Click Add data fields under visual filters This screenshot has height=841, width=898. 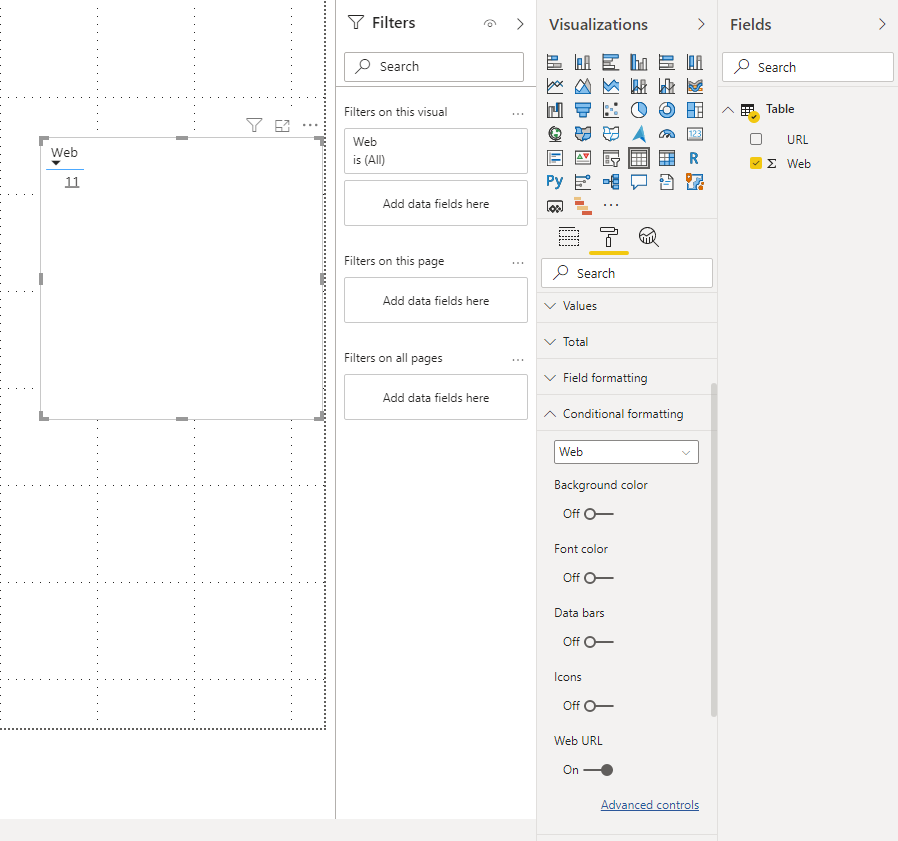pyautogui.click(x=436, y=203)
